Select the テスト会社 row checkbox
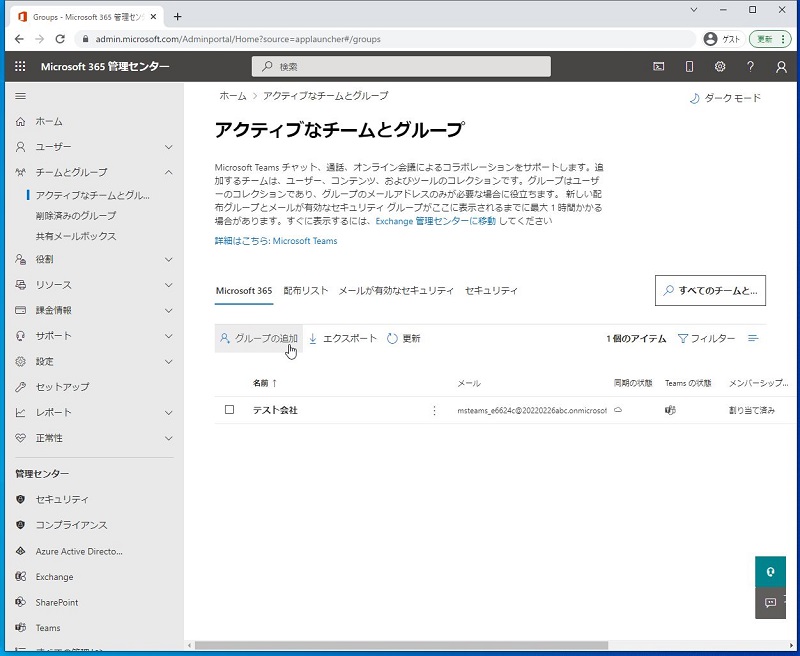This screenshot has height=656, width=800. pyautogui.click(x=230, y=410)
